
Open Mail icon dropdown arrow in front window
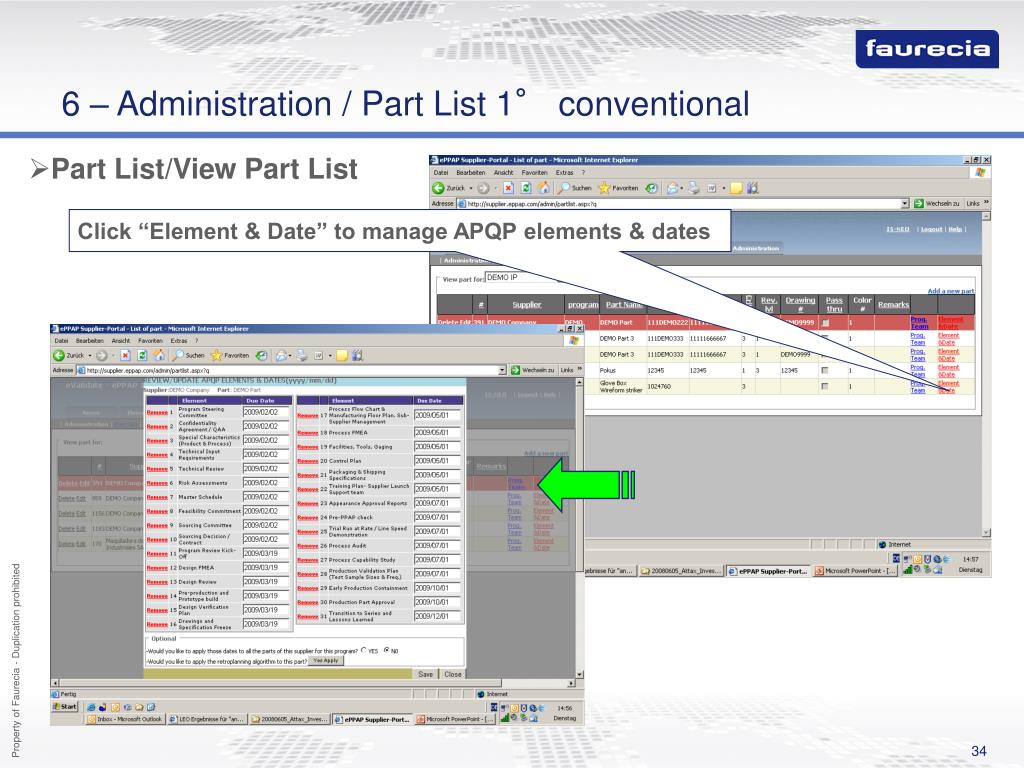click(x=290, y=356)
